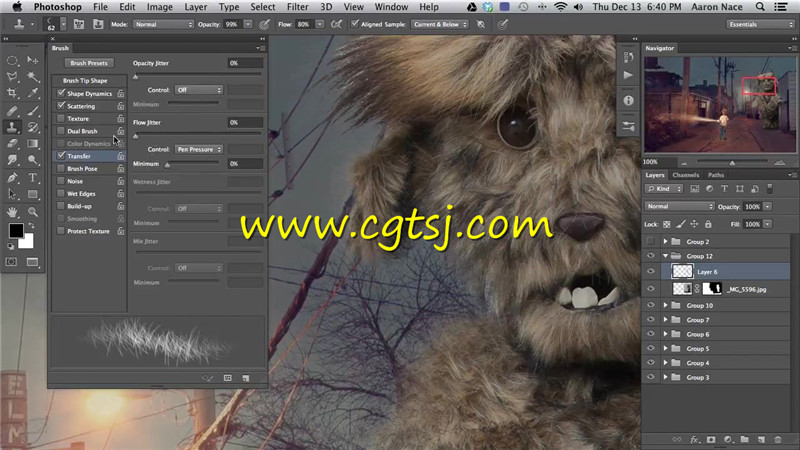Select the Clone Stamp tool
This screenshot has height=450, width=800.
click(x=12, y=127)
